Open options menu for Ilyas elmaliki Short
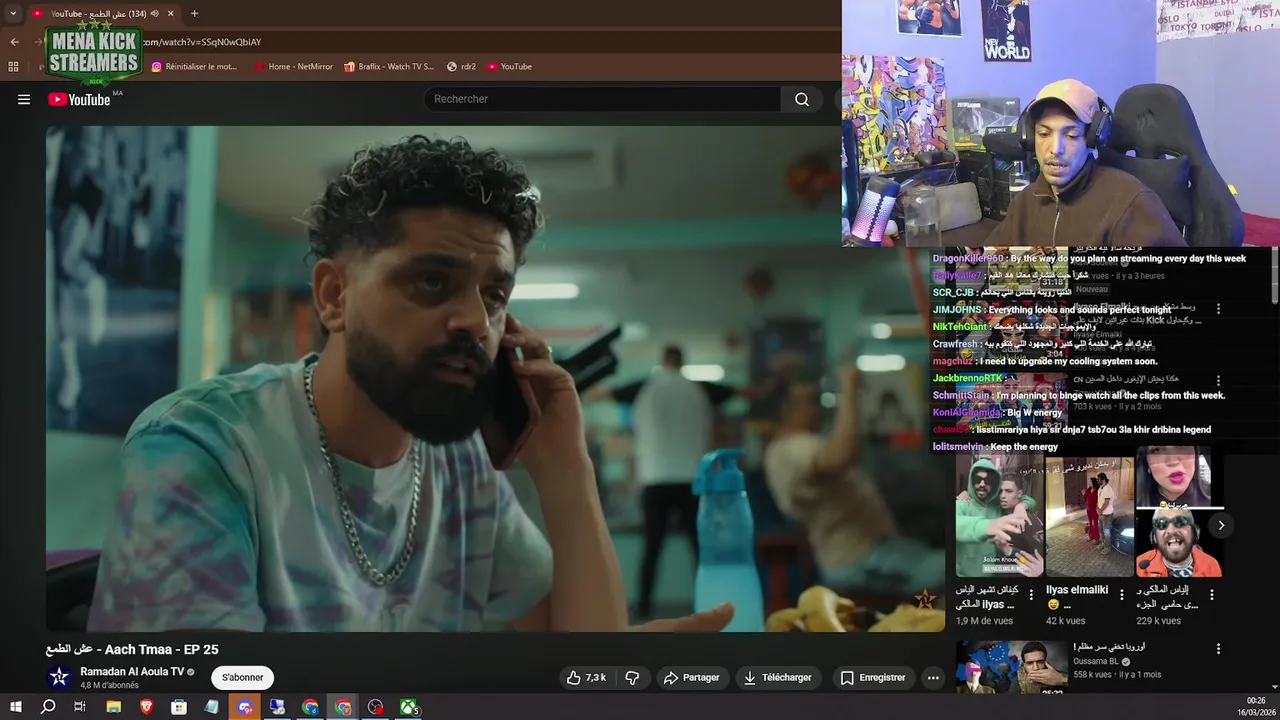Image resolution: width=1280 pixels, height=720 pixels. pos(1122,594)
